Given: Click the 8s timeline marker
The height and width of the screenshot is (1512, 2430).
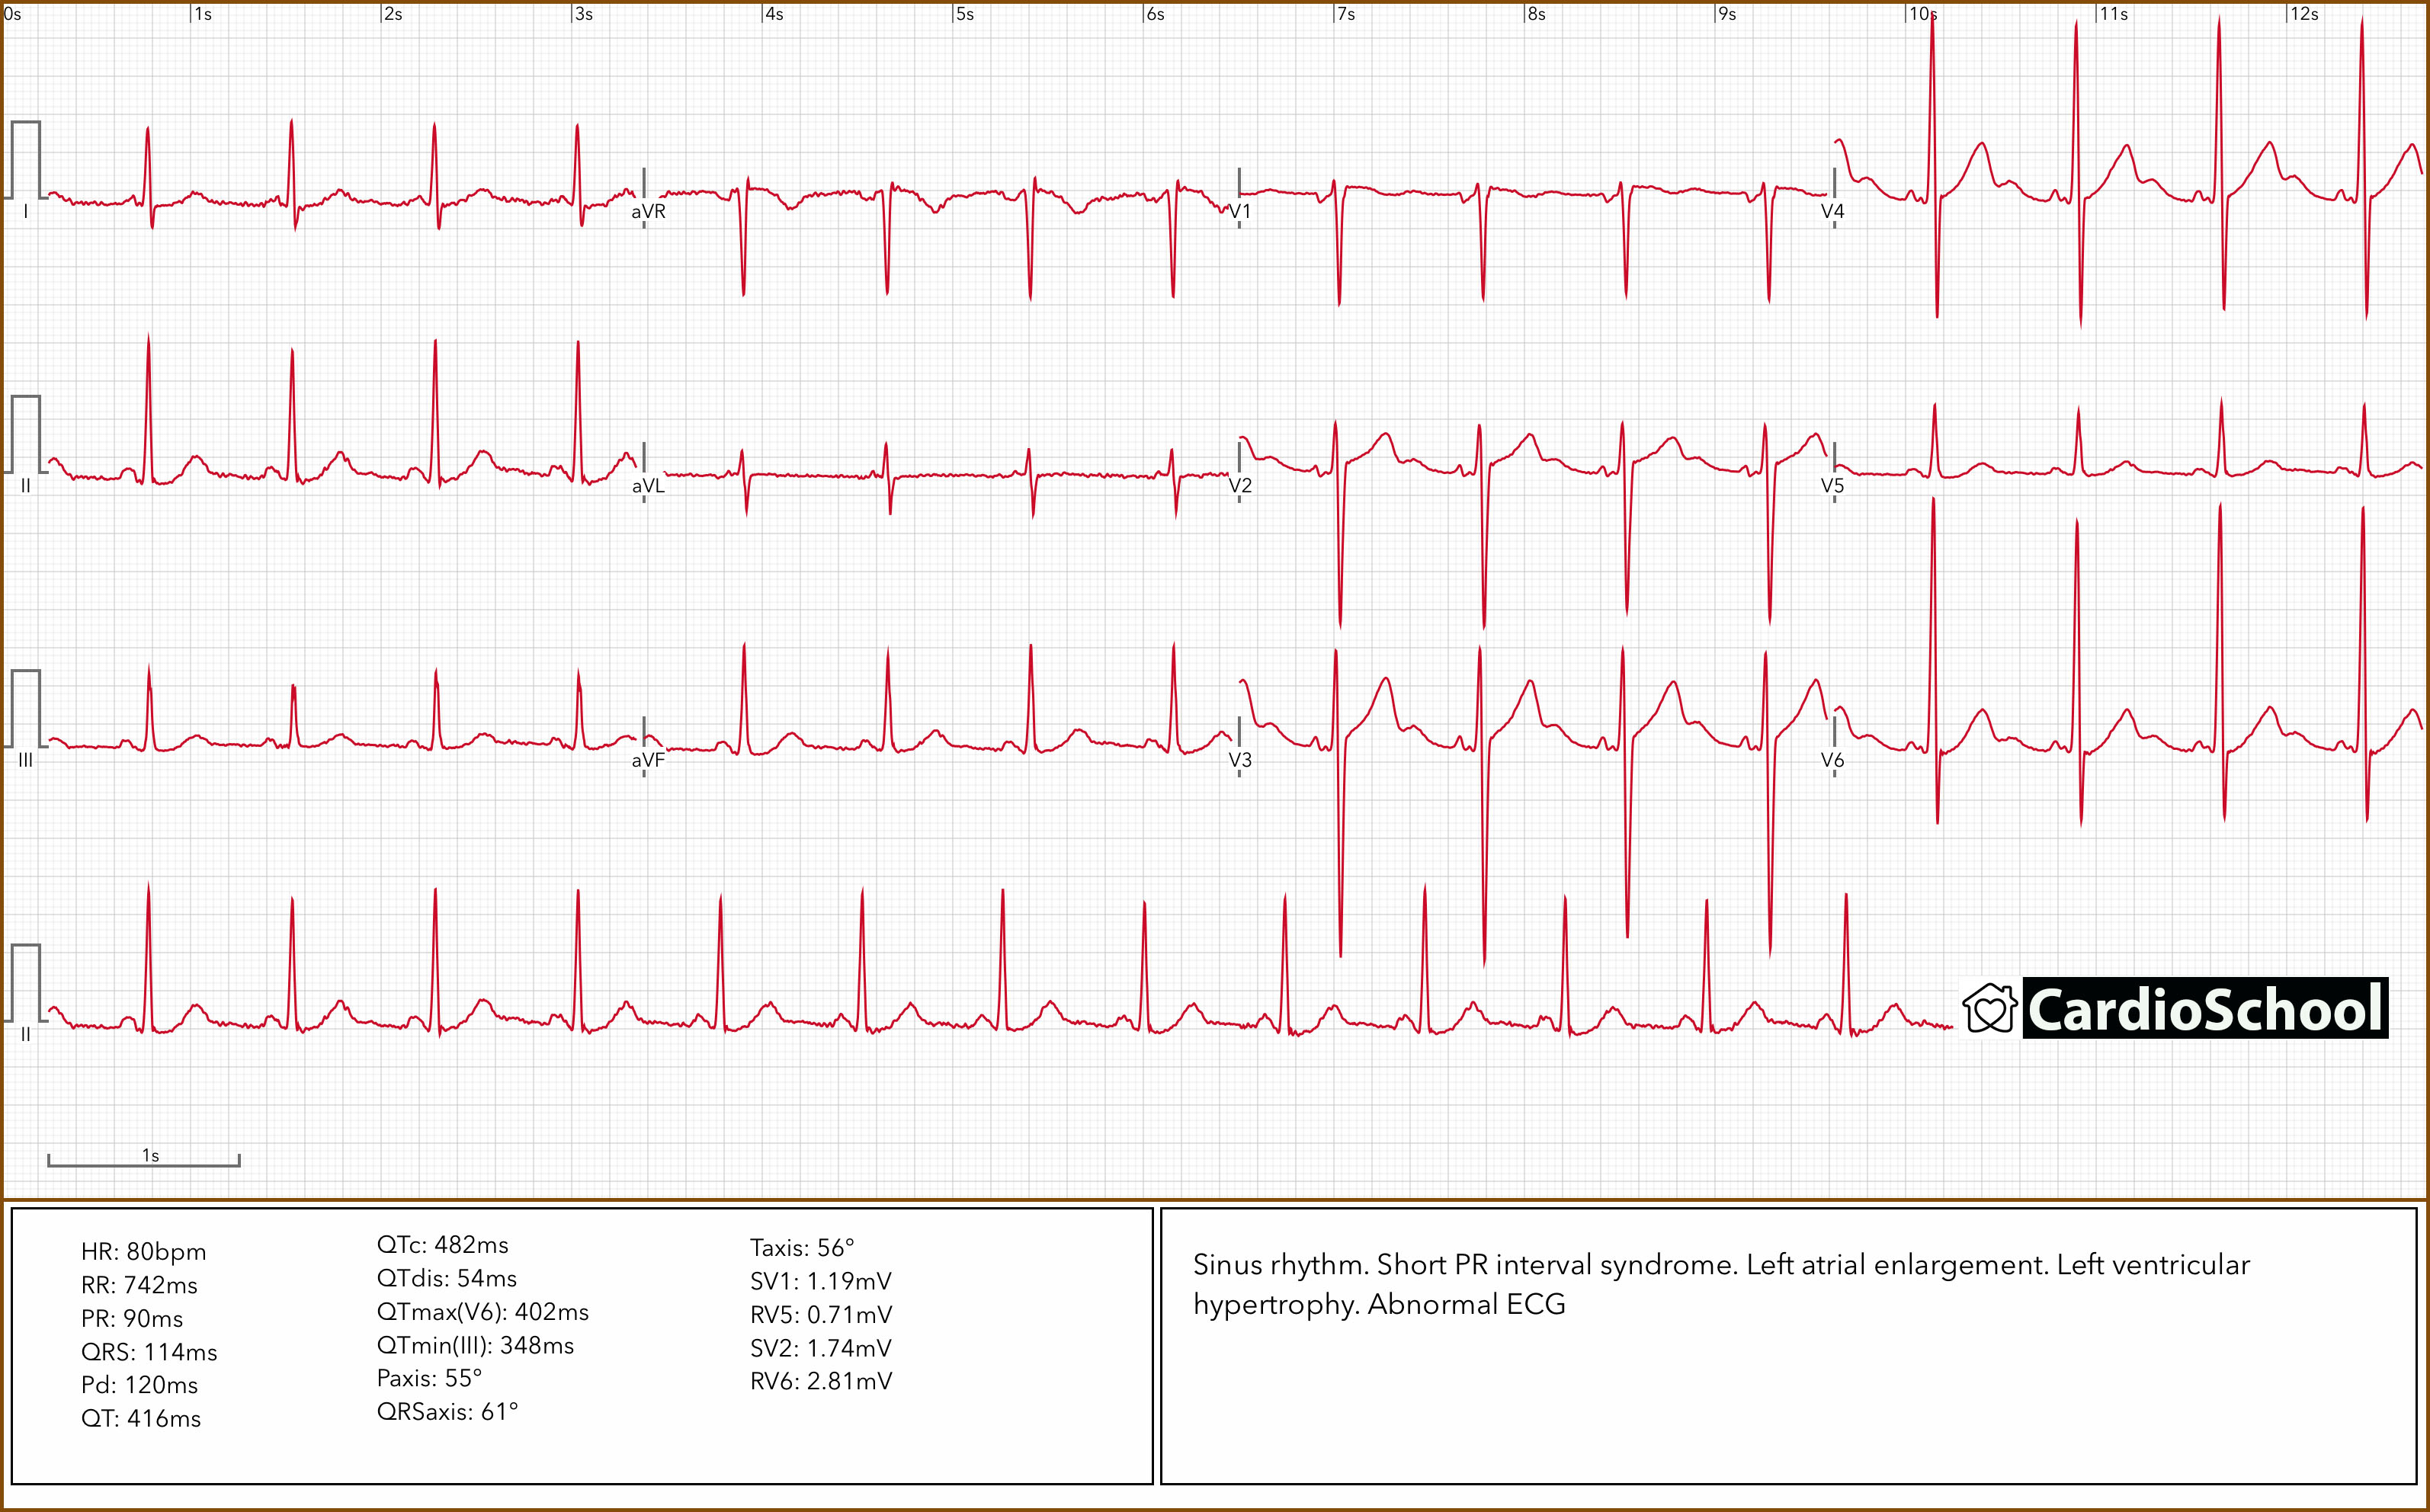Looking at the screenshot, I should coord(1537,14).
